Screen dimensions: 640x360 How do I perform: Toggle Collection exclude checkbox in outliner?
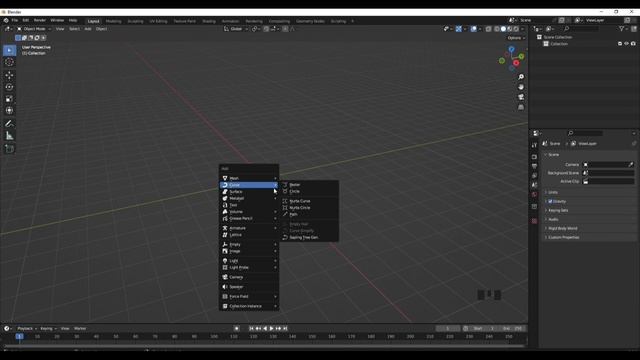pos(620,44)
